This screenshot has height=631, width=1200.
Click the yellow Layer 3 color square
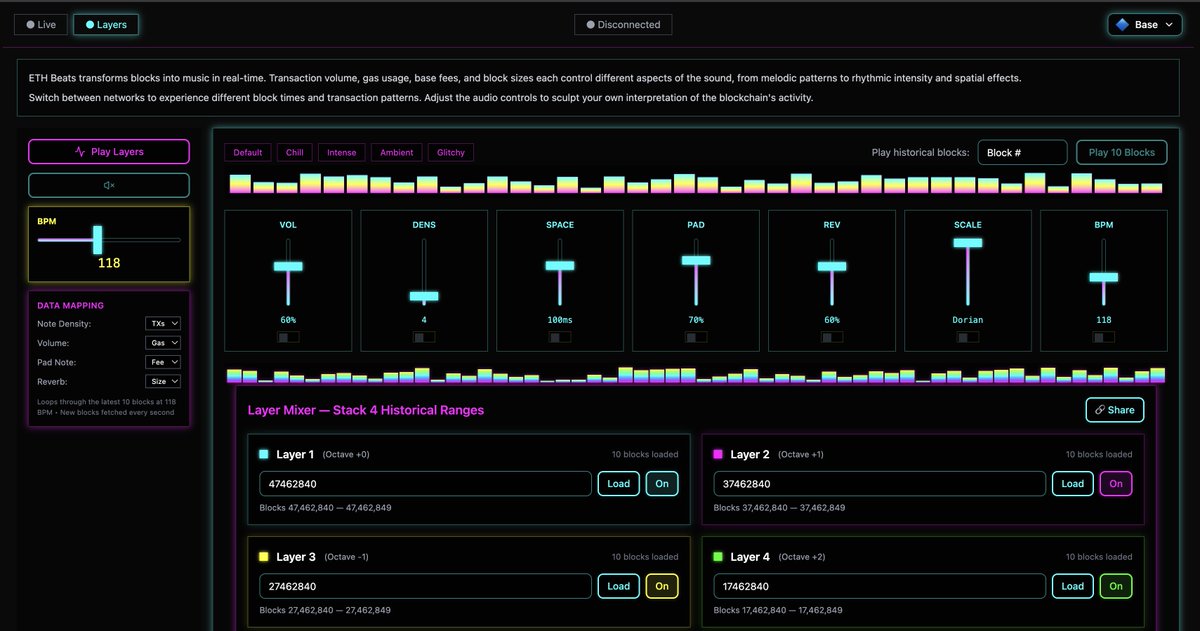click(263, 557)
